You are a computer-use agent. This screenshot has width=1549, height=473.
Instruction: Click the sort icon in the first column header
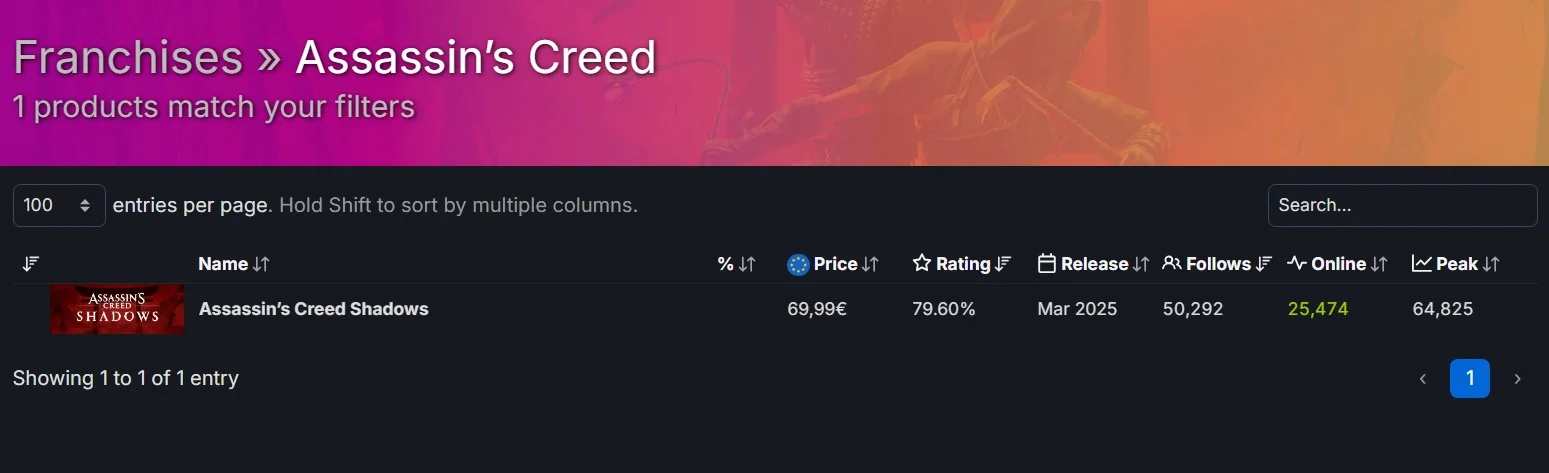click(31, 264)
